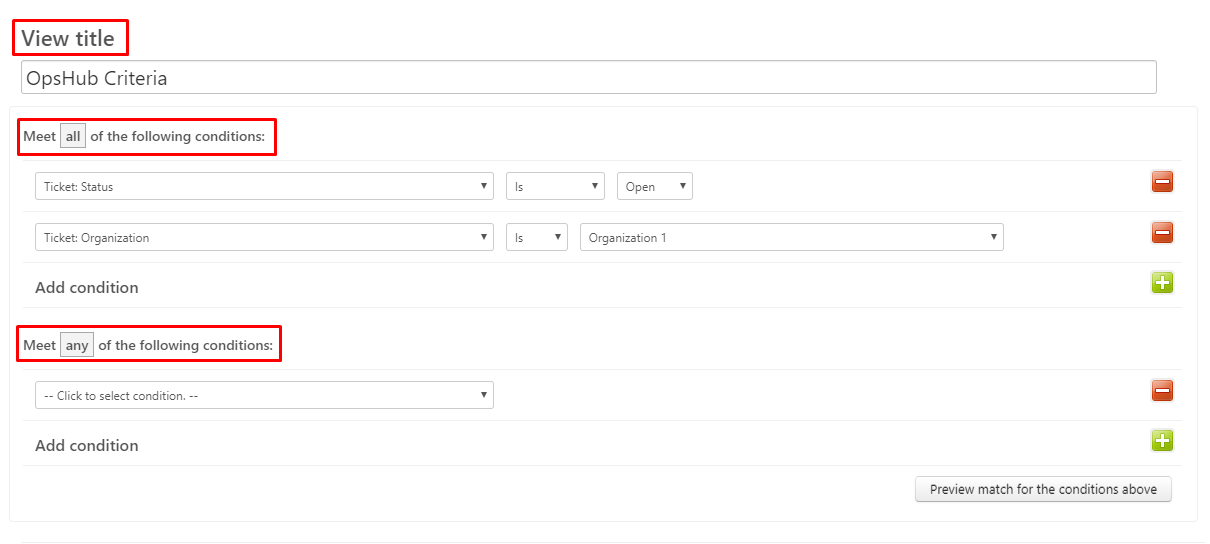Delete the empty 'Click to select condition' row
The width and height of the screenshot is (1210, 544).
pyautogui.click(x=1162, y=391)
